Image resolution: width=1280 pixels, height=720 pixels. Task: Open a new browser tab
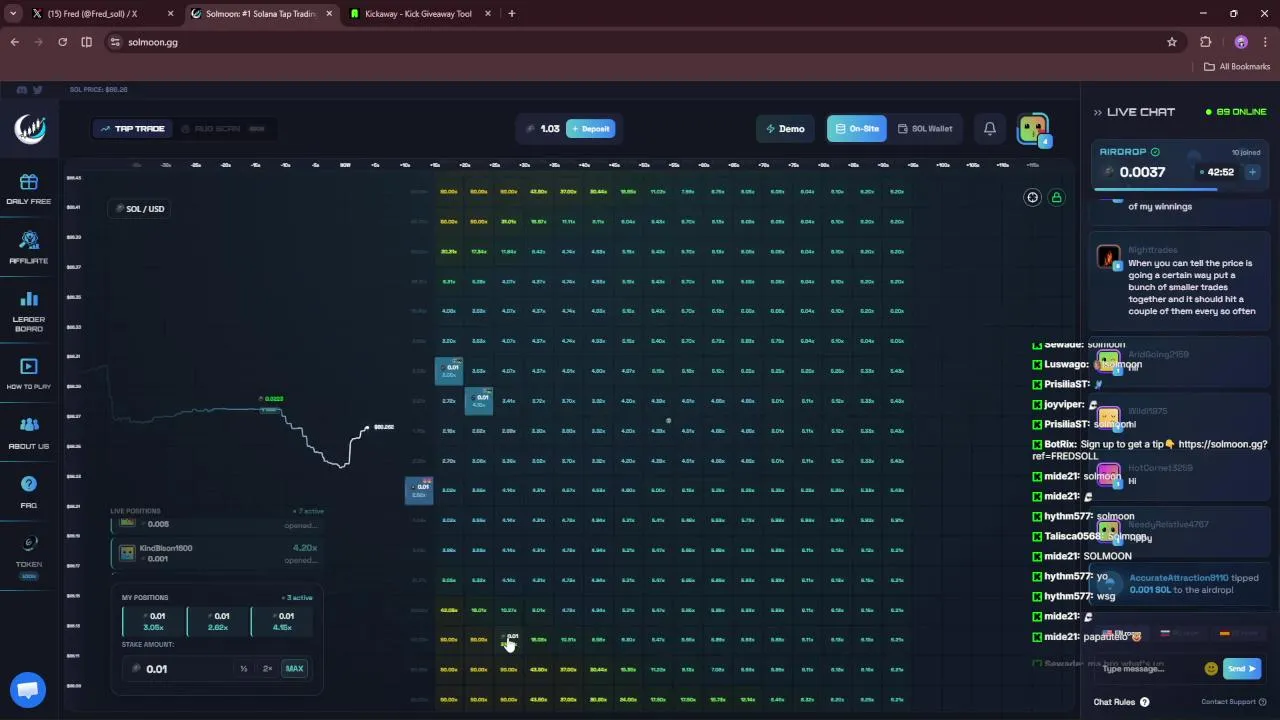[511, 14]
